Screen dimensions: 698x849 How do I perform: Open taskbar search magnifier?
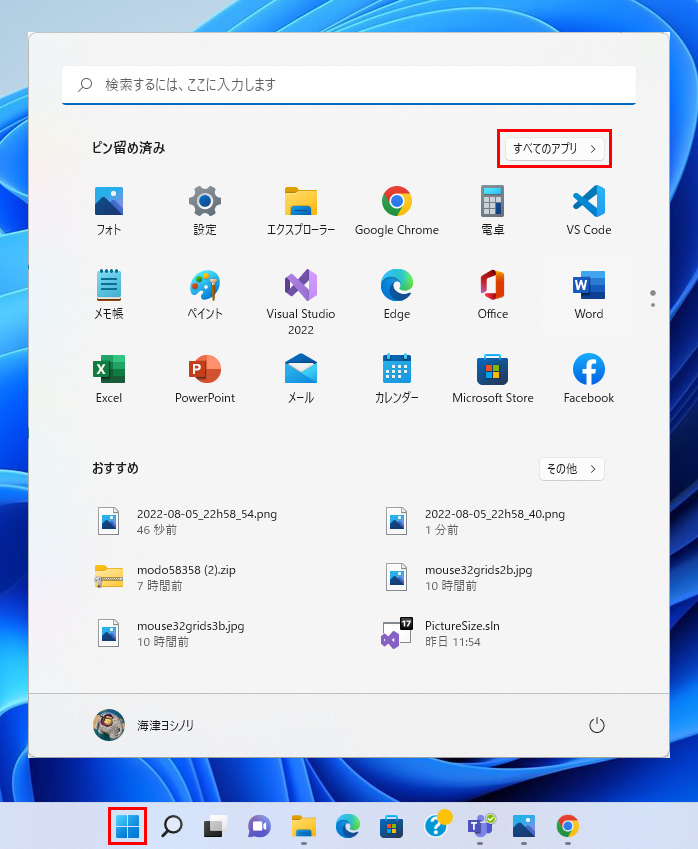coord(172,826)
